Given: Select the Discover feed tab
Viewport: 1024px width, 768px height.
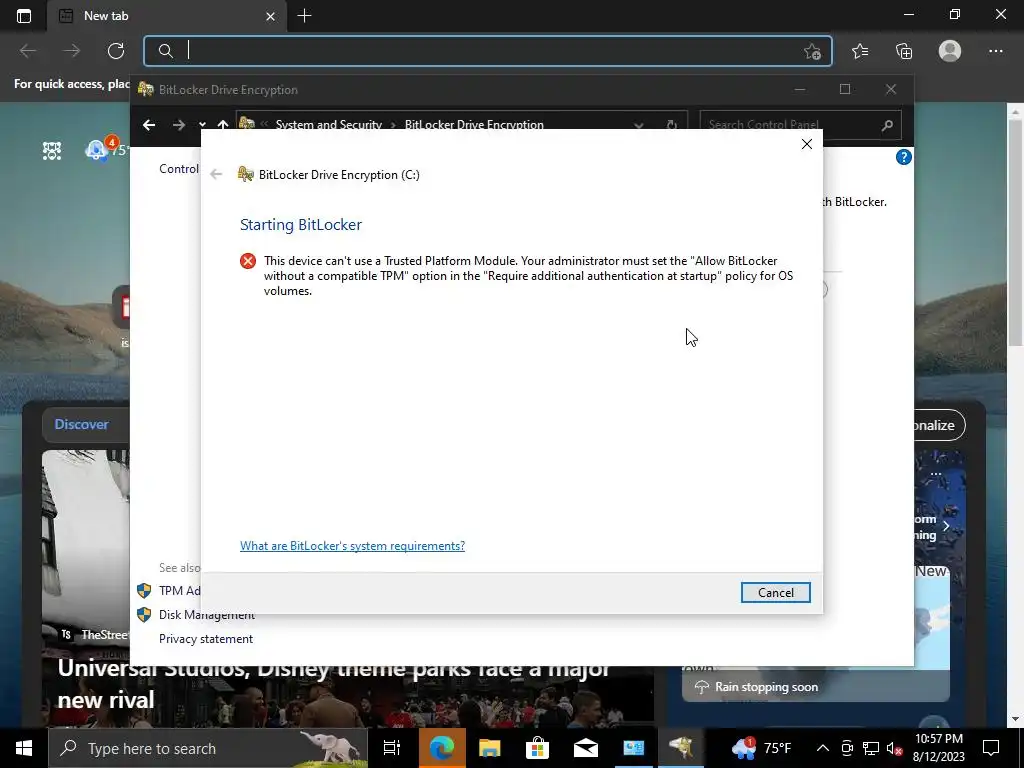Looking at the screenshot, I should click(x=82, y=424).
